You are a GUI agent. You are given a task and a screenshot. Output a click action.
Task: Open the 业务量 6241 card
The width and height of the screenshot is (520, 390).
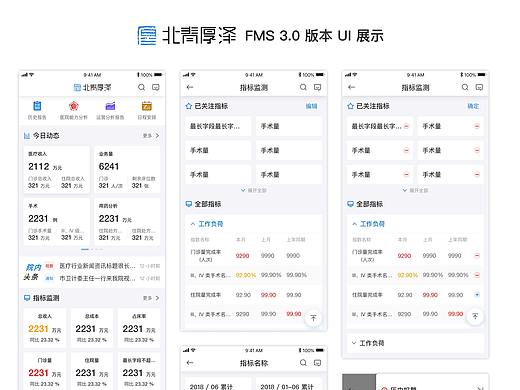[x=127, y=170]
